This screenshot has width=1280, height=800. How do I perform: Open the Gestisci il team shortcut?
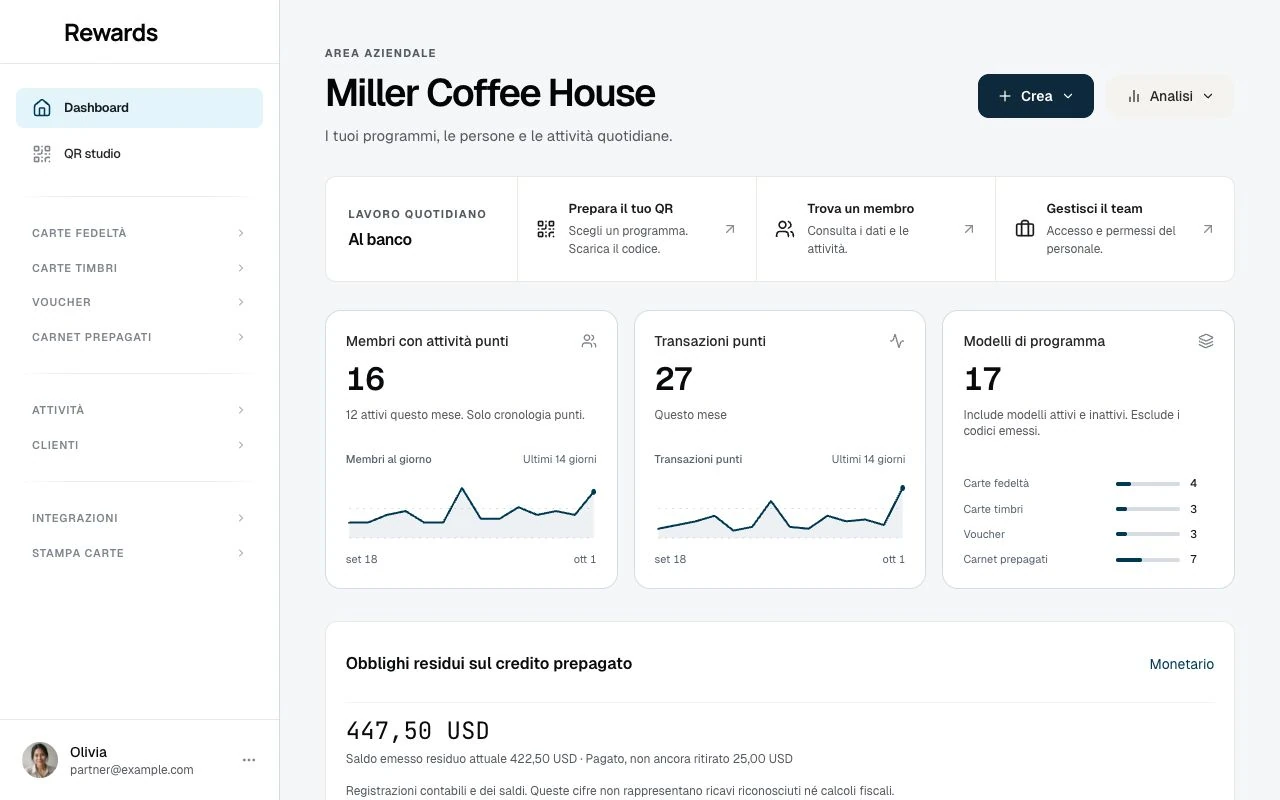[1115, 229]
